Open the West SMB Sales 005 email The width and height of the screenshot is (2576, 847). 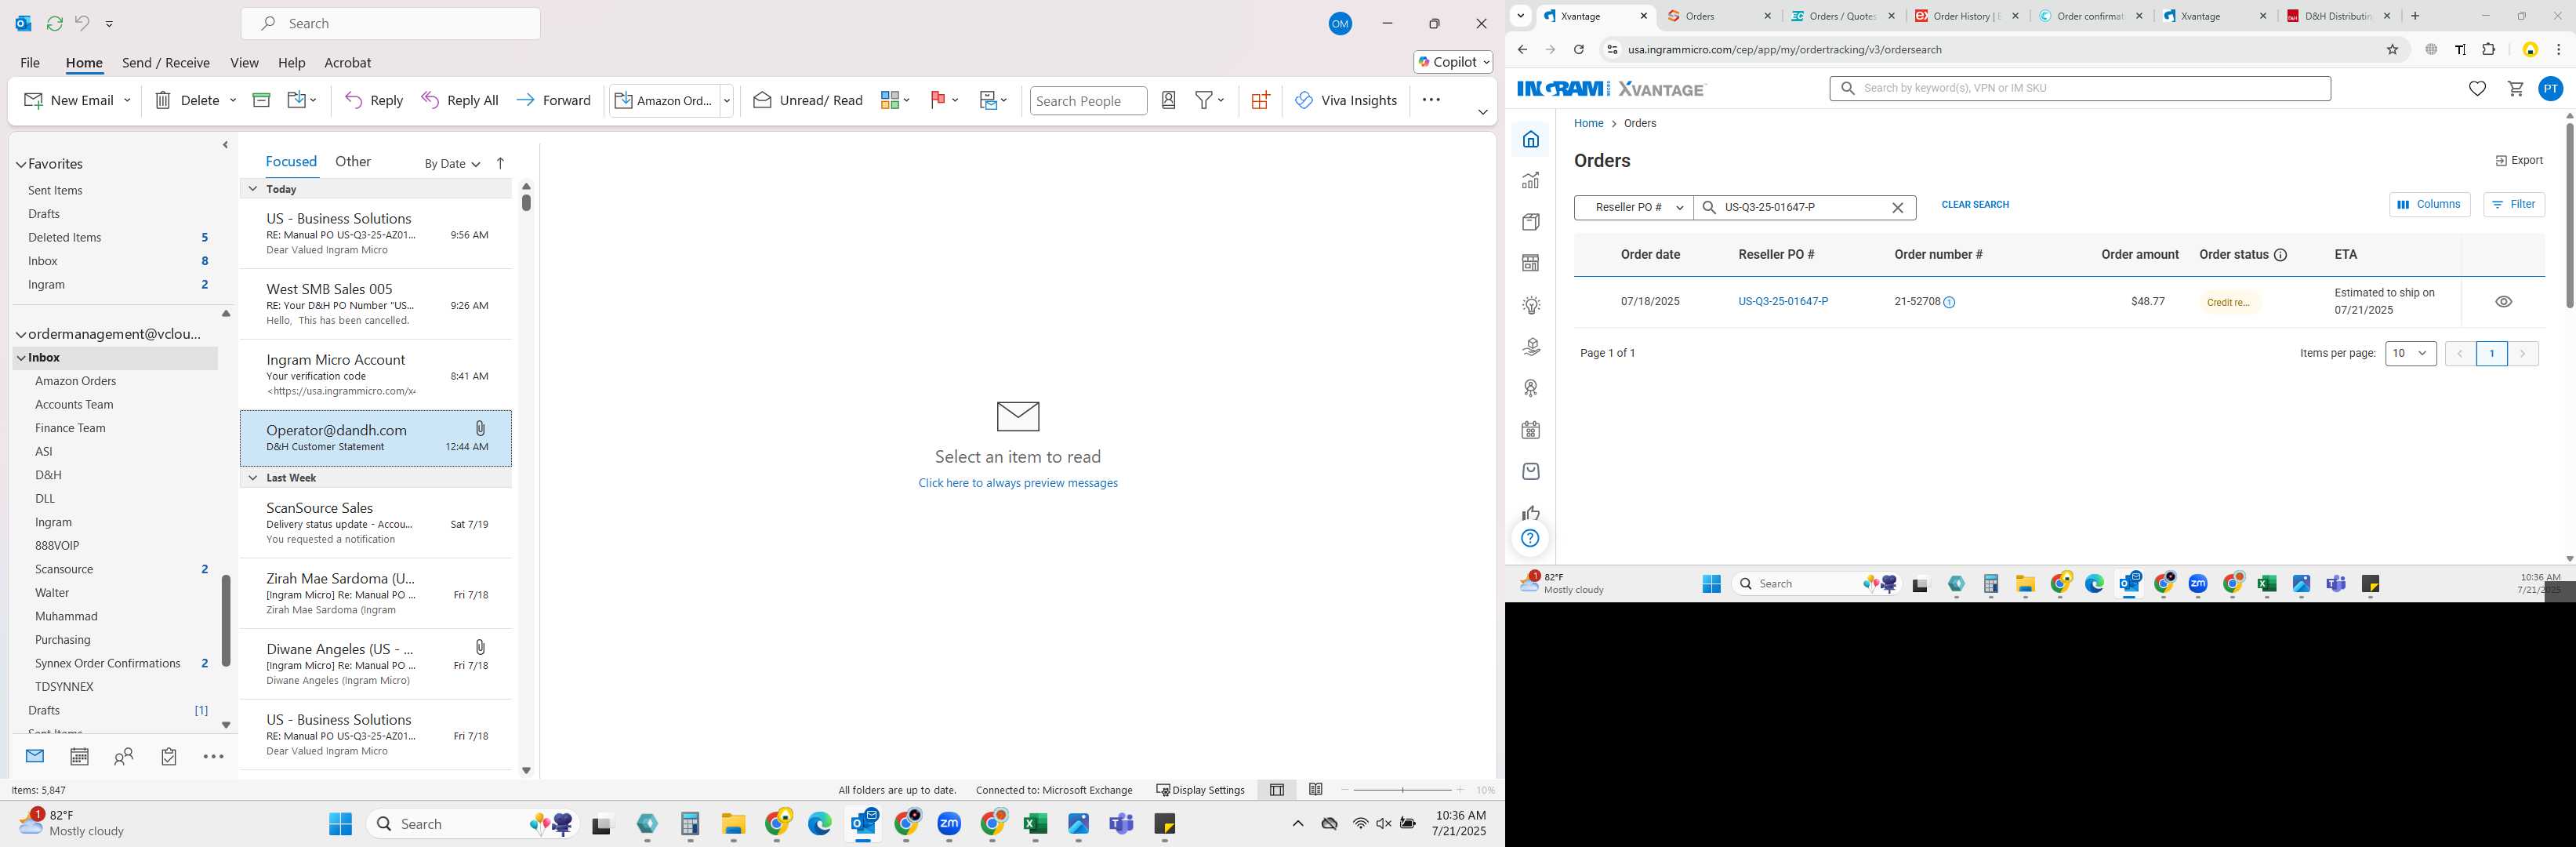coord(376,304)
